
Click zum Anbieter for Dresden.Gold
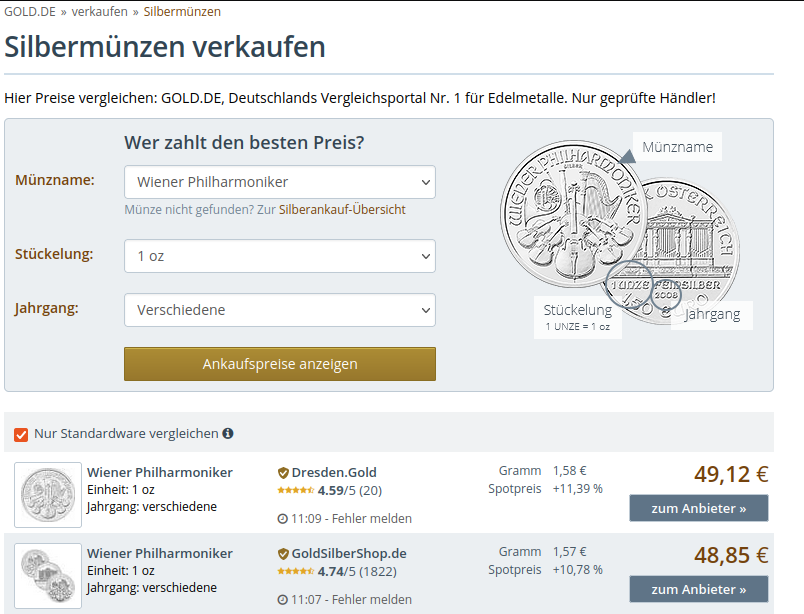point(698,508)
